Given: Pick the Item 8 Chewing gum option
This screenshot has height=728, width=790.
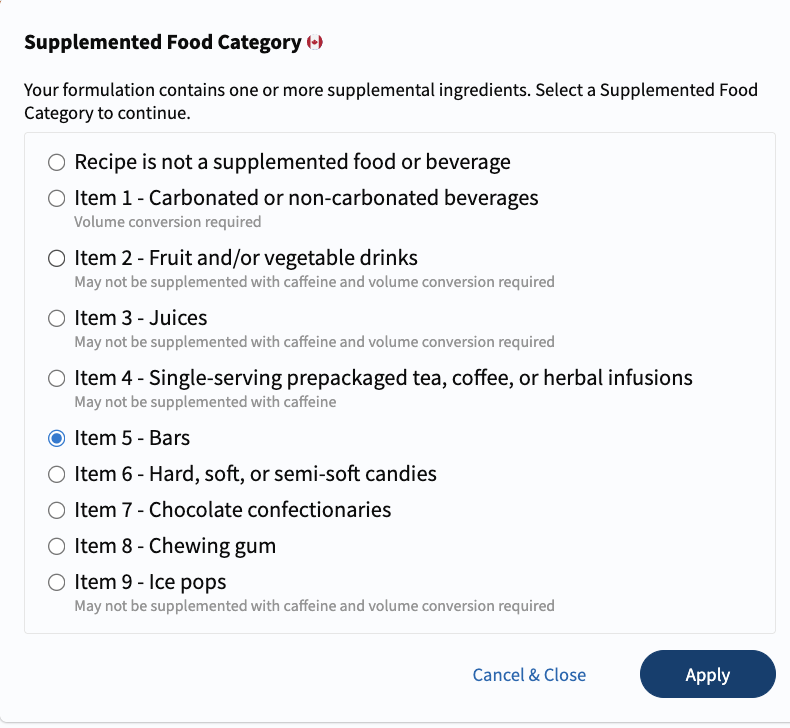Looking at the screenshot, I should click(x=56, y=546).
